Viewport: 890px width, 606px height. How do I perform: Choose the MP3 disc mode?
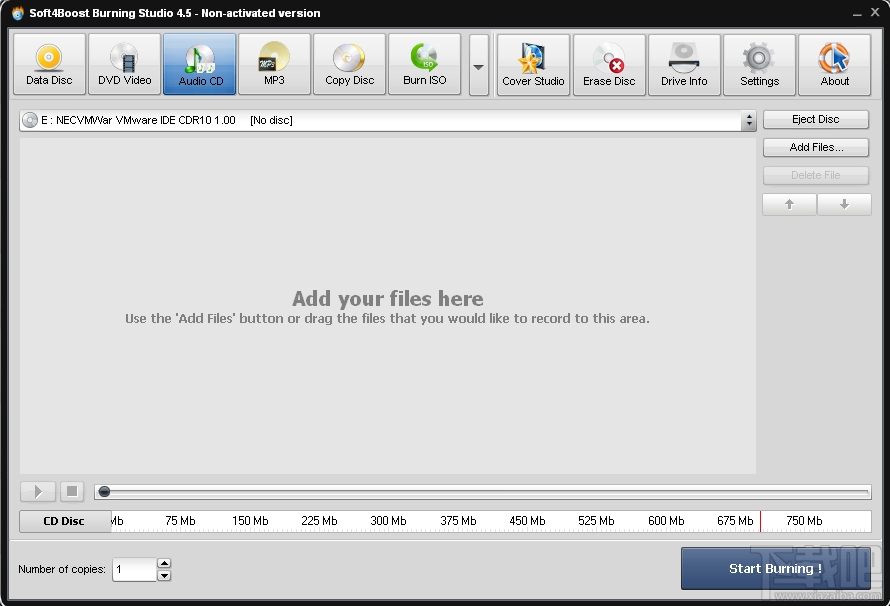(274, 64)
